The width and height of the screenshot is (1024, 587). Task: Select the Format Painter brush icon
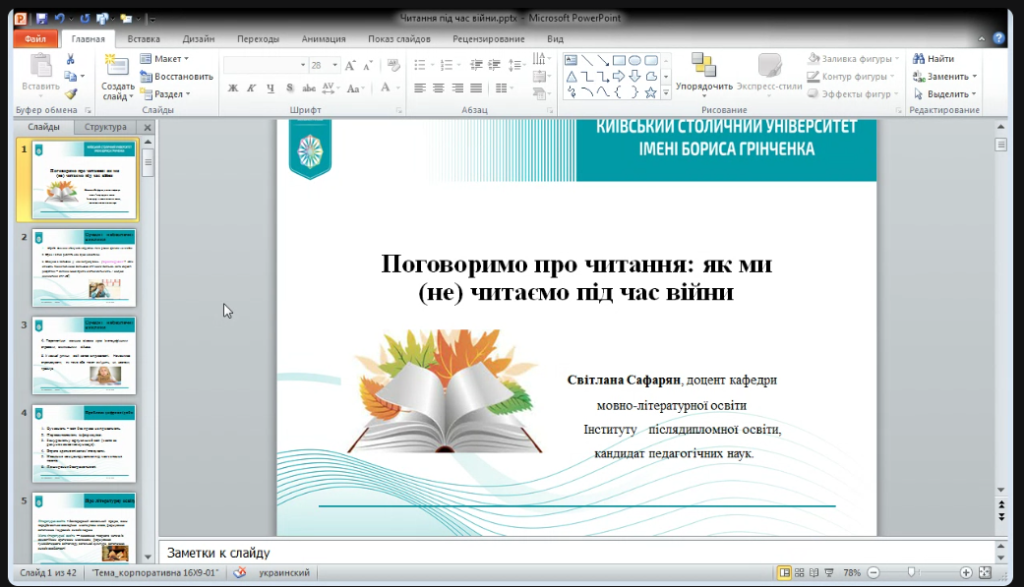pos(70,93)
